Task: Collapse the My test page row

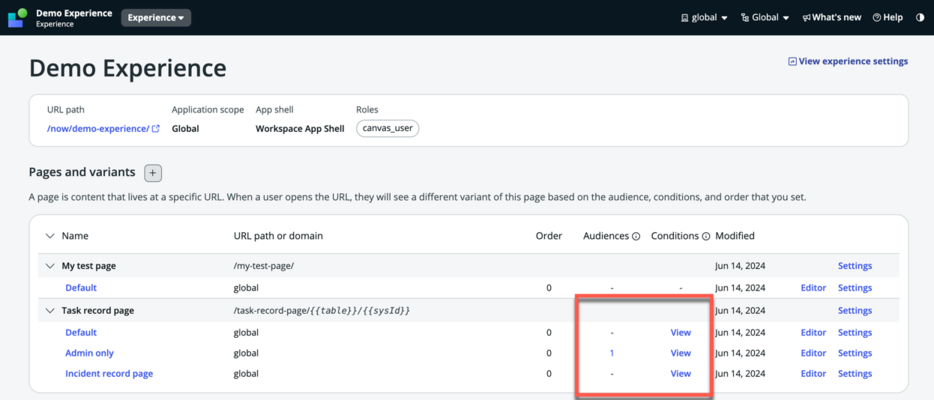Action: 49,266
